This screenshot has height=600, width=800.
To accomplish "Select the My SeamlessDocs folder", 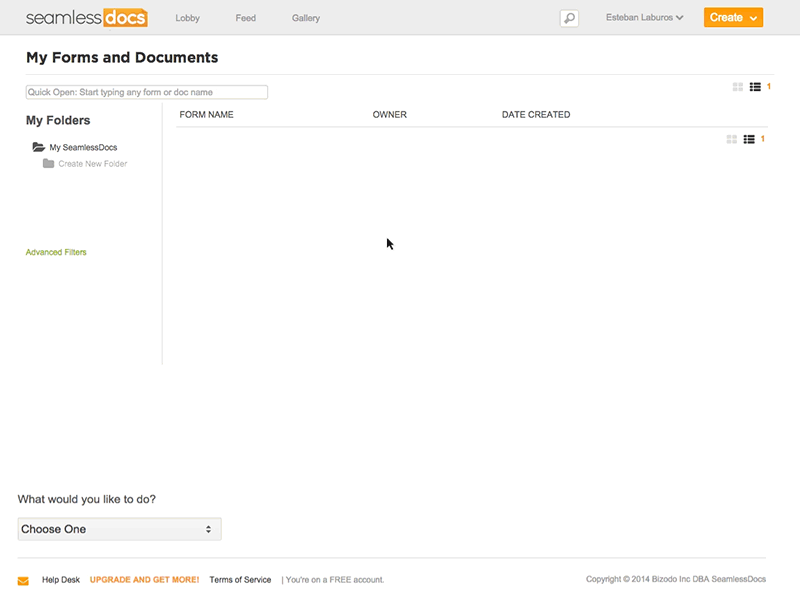I will 83,147.
